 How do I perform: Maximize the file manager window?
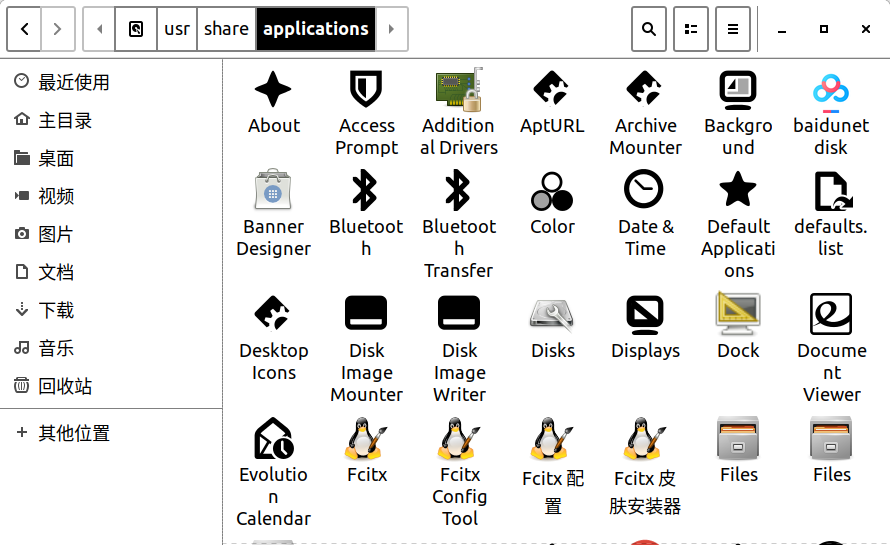click(824, 29)
